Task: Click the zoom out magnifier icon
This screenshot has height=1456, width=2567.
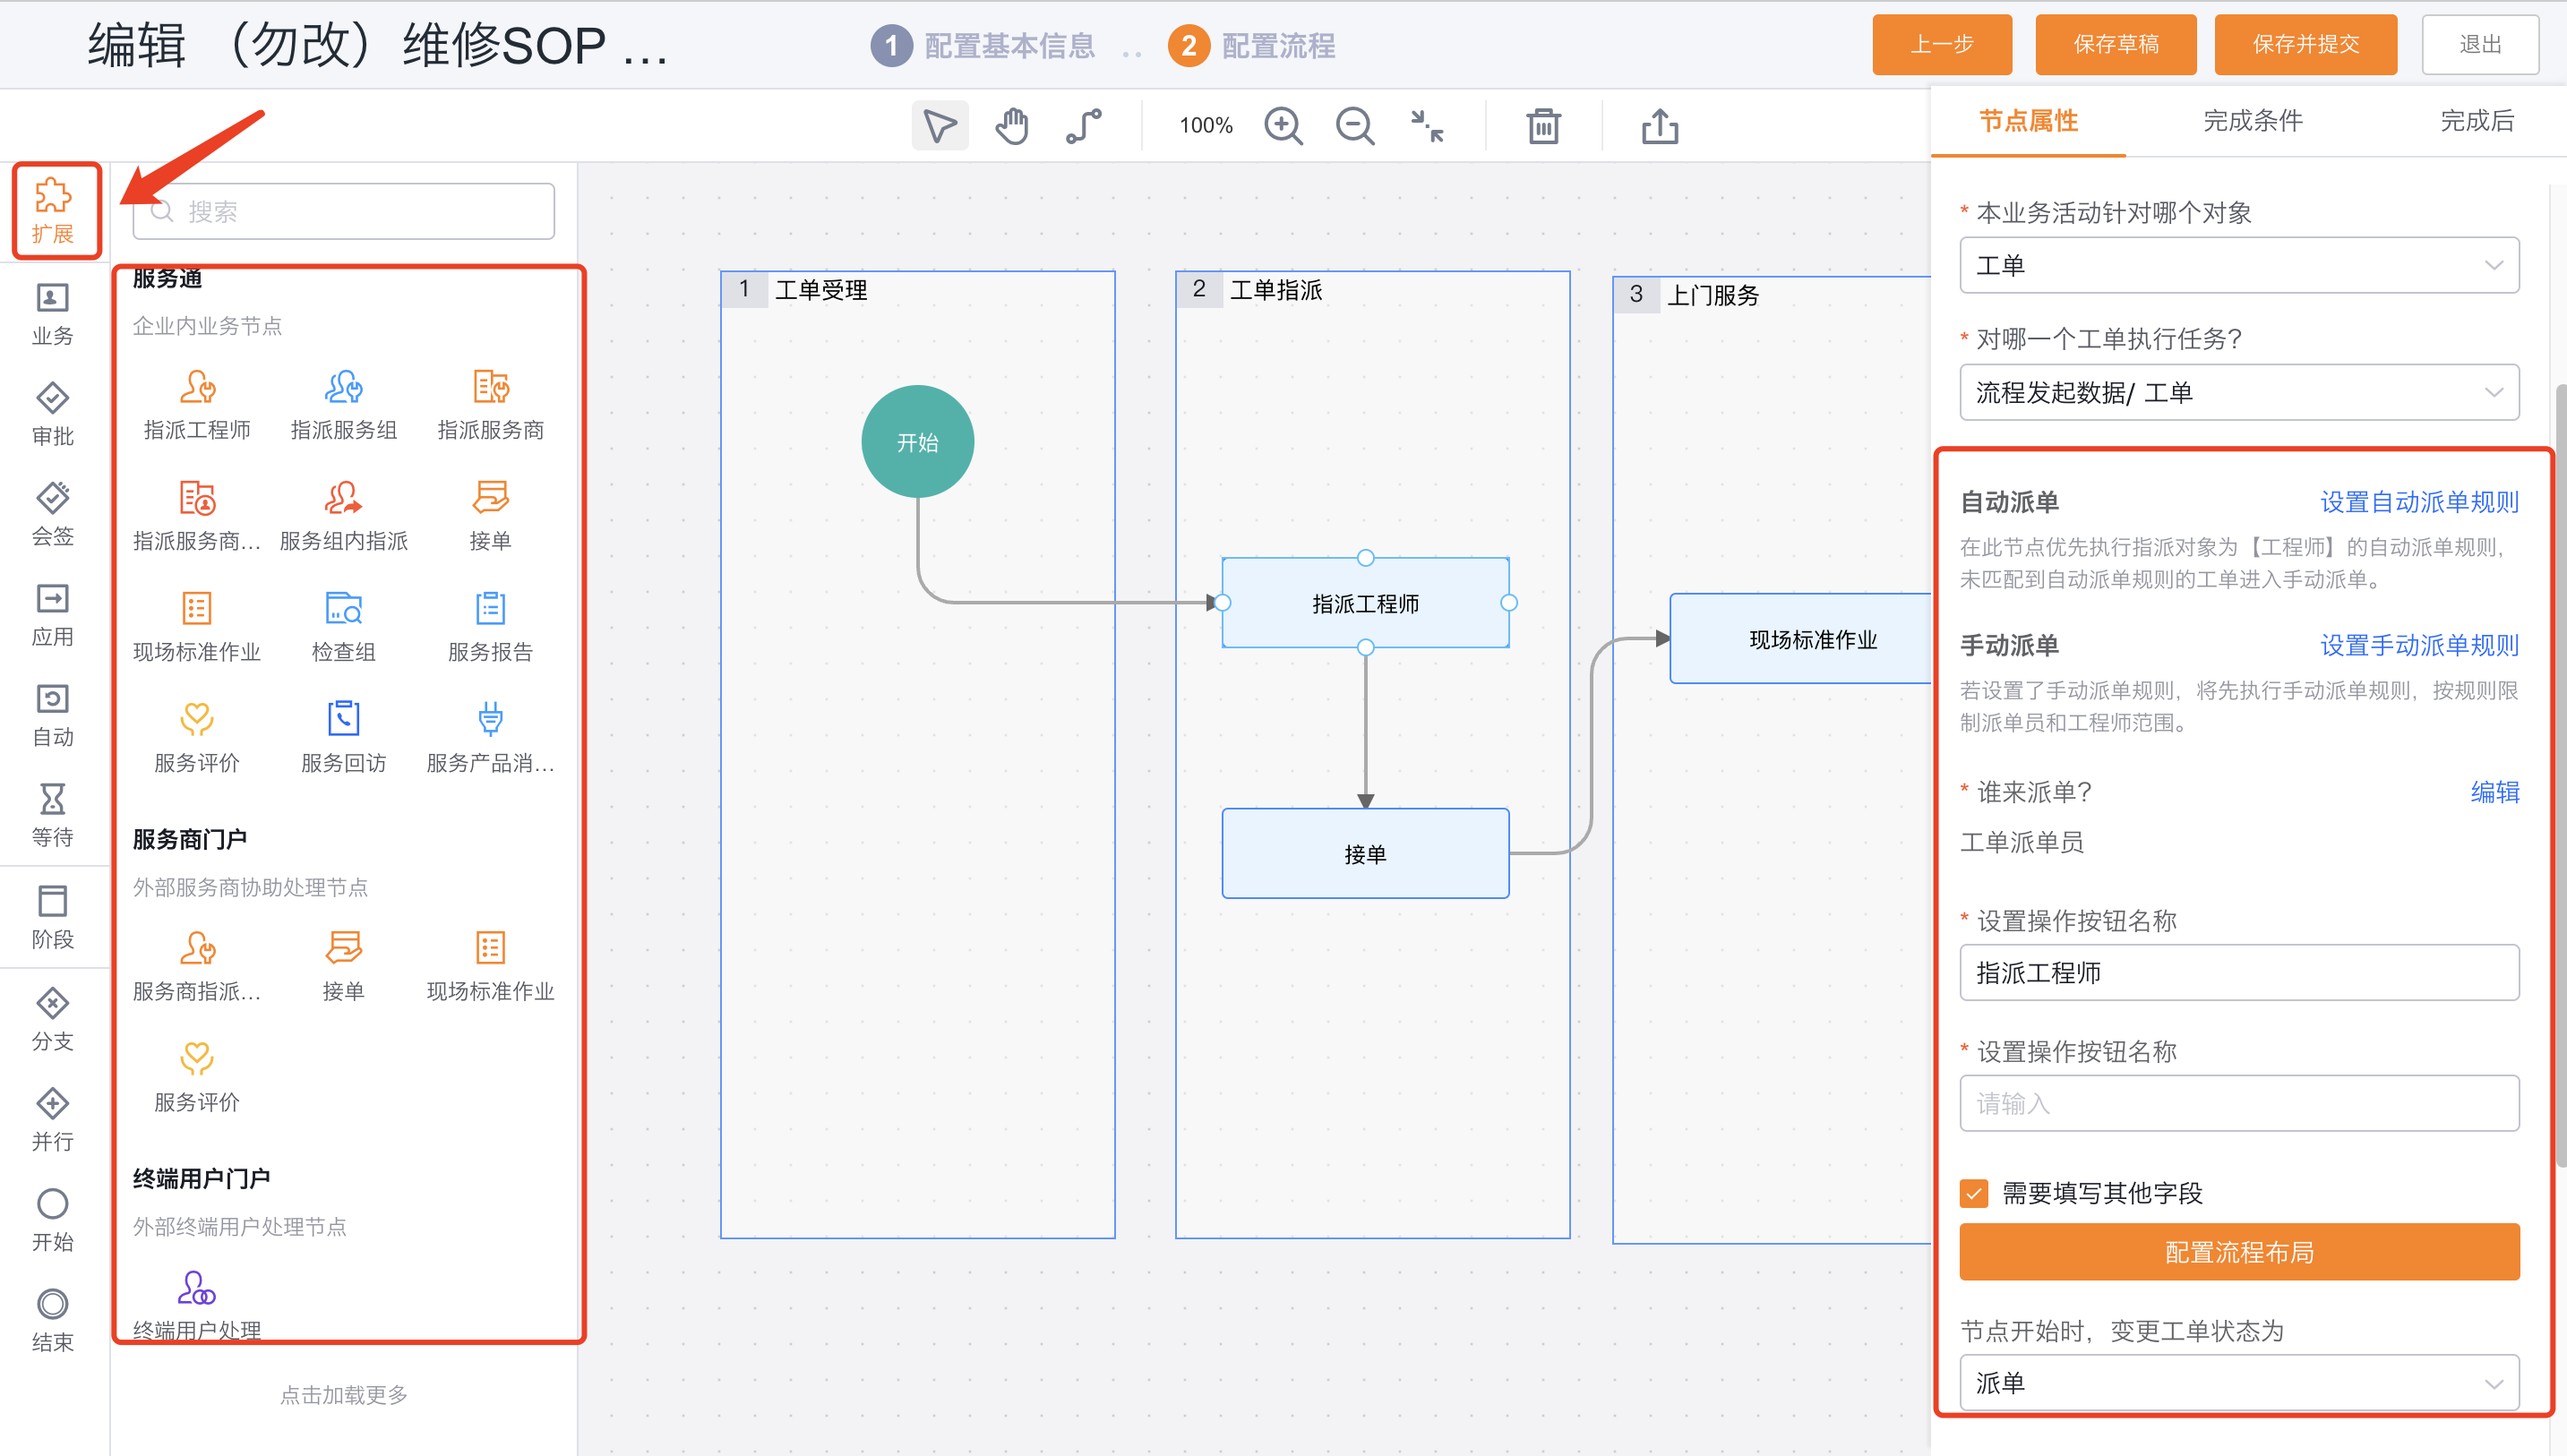Action: pos(1355,126)
